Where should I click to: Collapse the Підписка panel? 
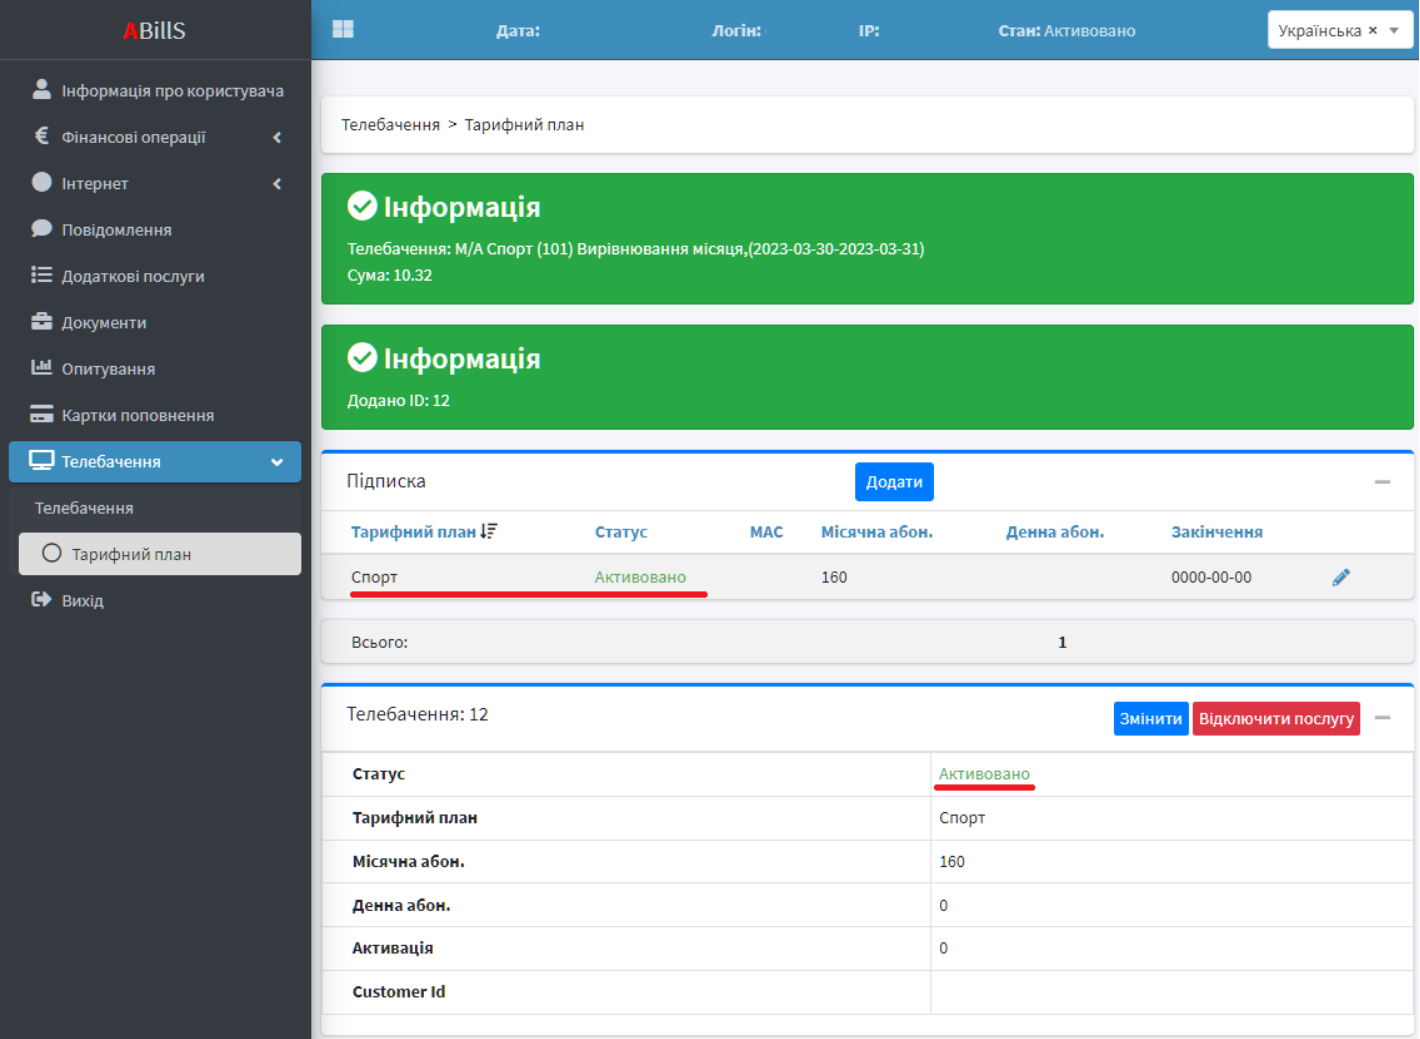tap(1382, 482)
